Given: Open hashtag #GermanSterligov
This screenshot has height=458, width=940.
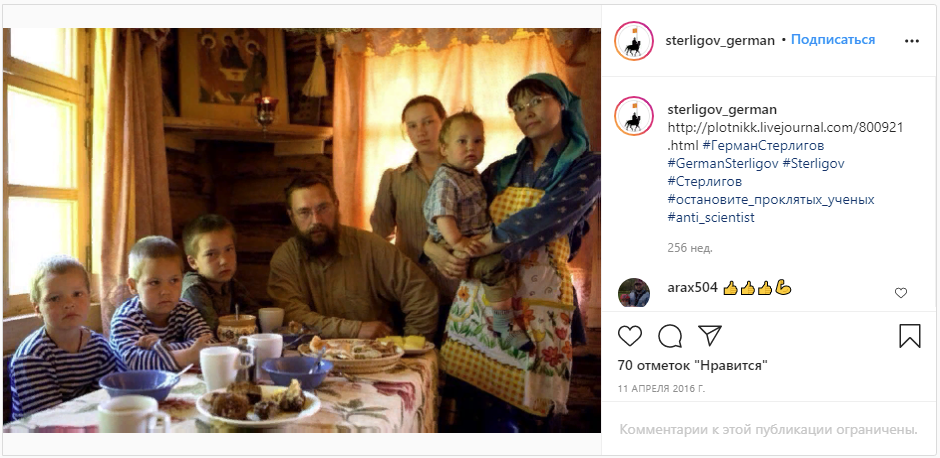Looking at the screenshot, I should click(x=722, y=164).
